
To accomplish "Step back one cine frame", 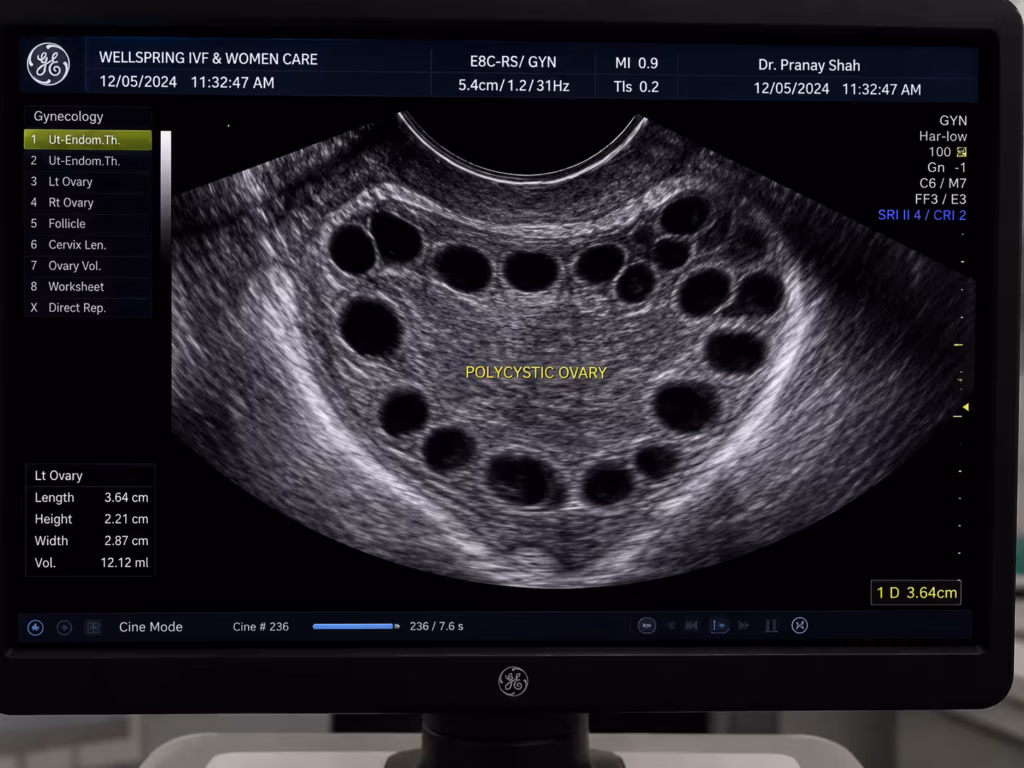I will [671, 626].
